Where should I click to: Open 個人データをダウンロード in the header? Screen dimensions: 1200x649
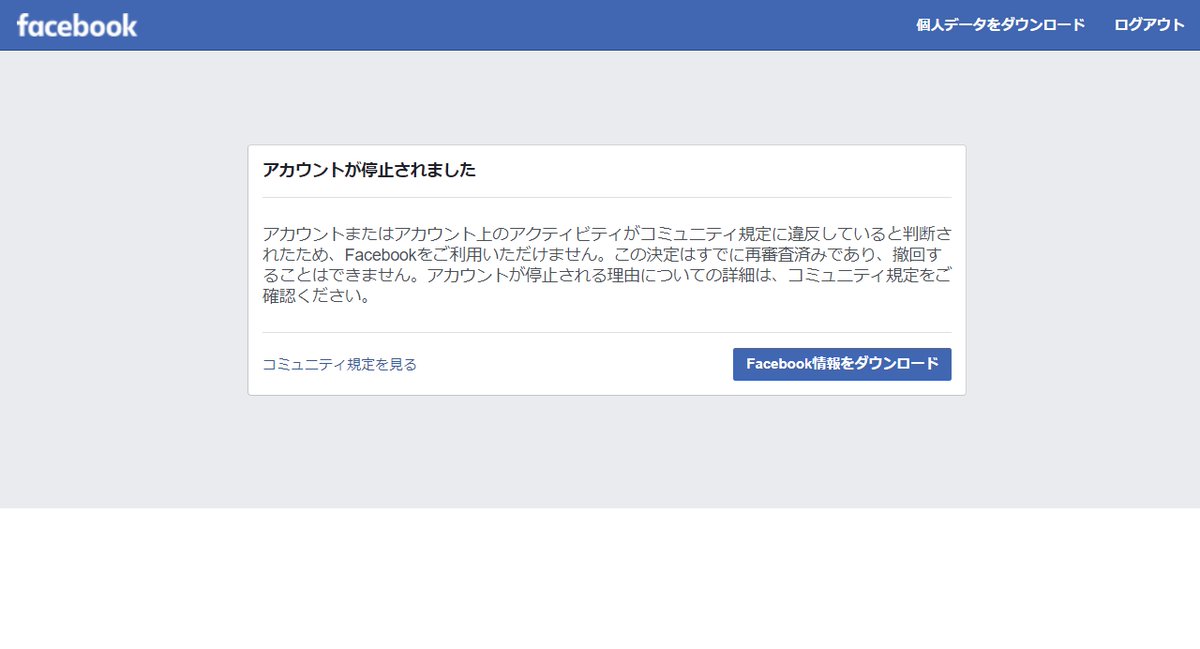click(1000, 26)
